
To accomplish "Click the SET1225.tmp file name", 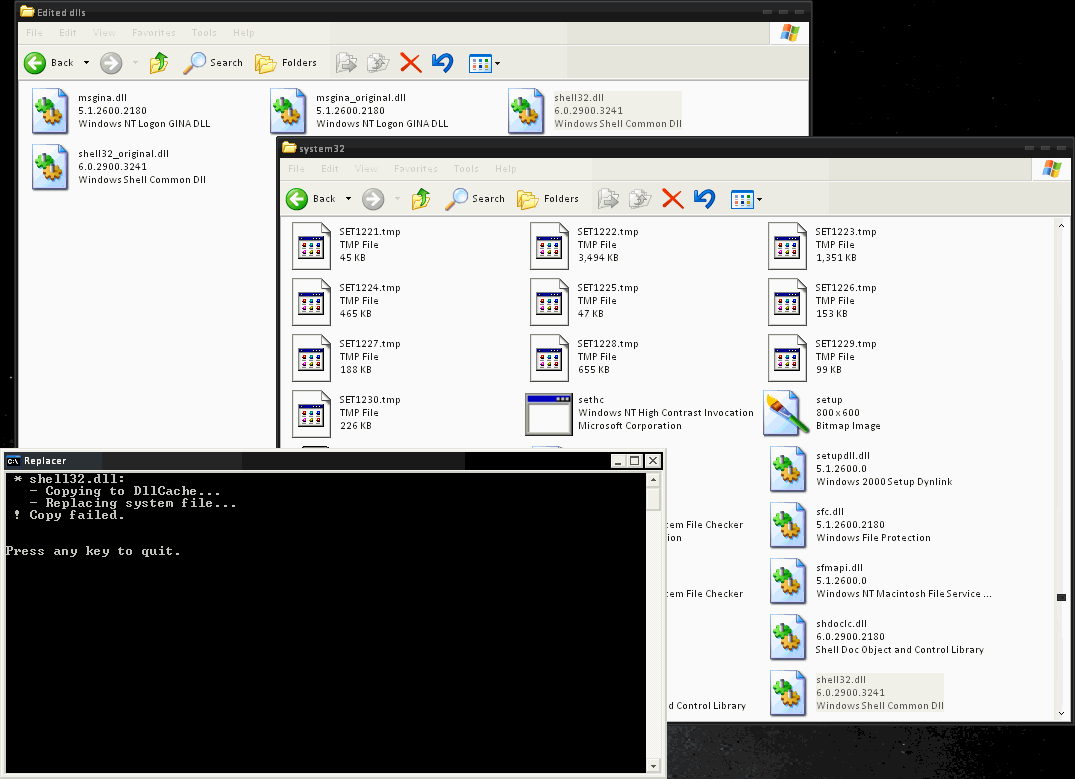I will [x=607, y=288].
